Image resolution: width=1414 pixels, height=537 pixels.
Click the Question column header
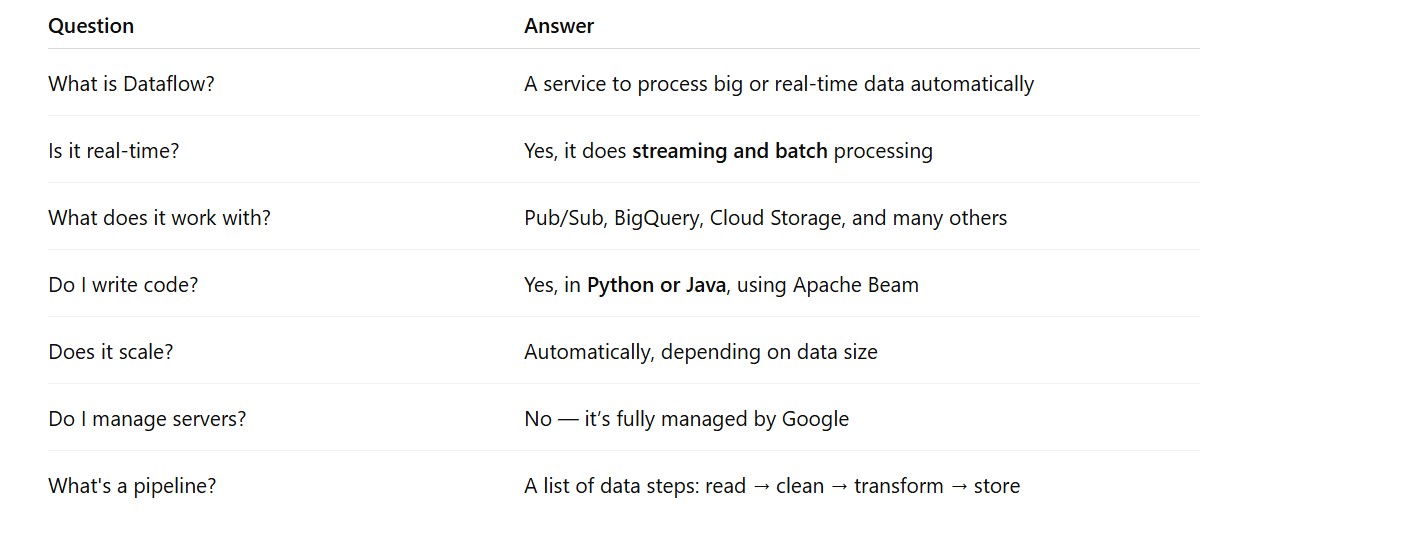pos(91,26)
